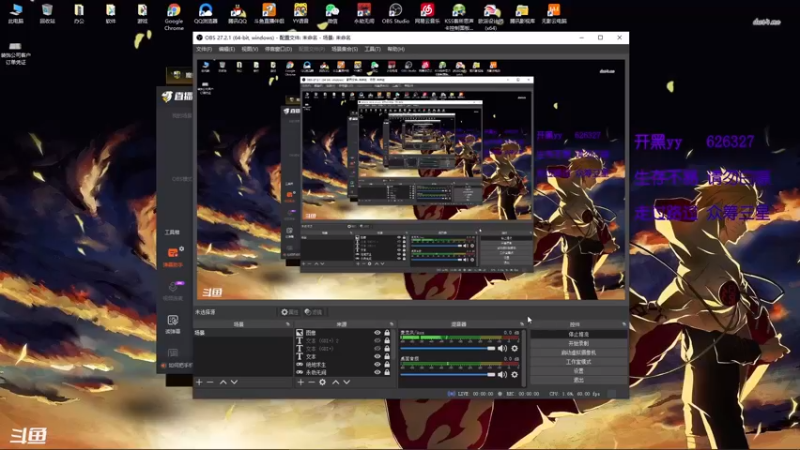Viewport: 800px width, 450px height.
Task: Open the 读弹幕 tool in Douyu sidebar
Action: pyautogui.click(x=173, y=324)
